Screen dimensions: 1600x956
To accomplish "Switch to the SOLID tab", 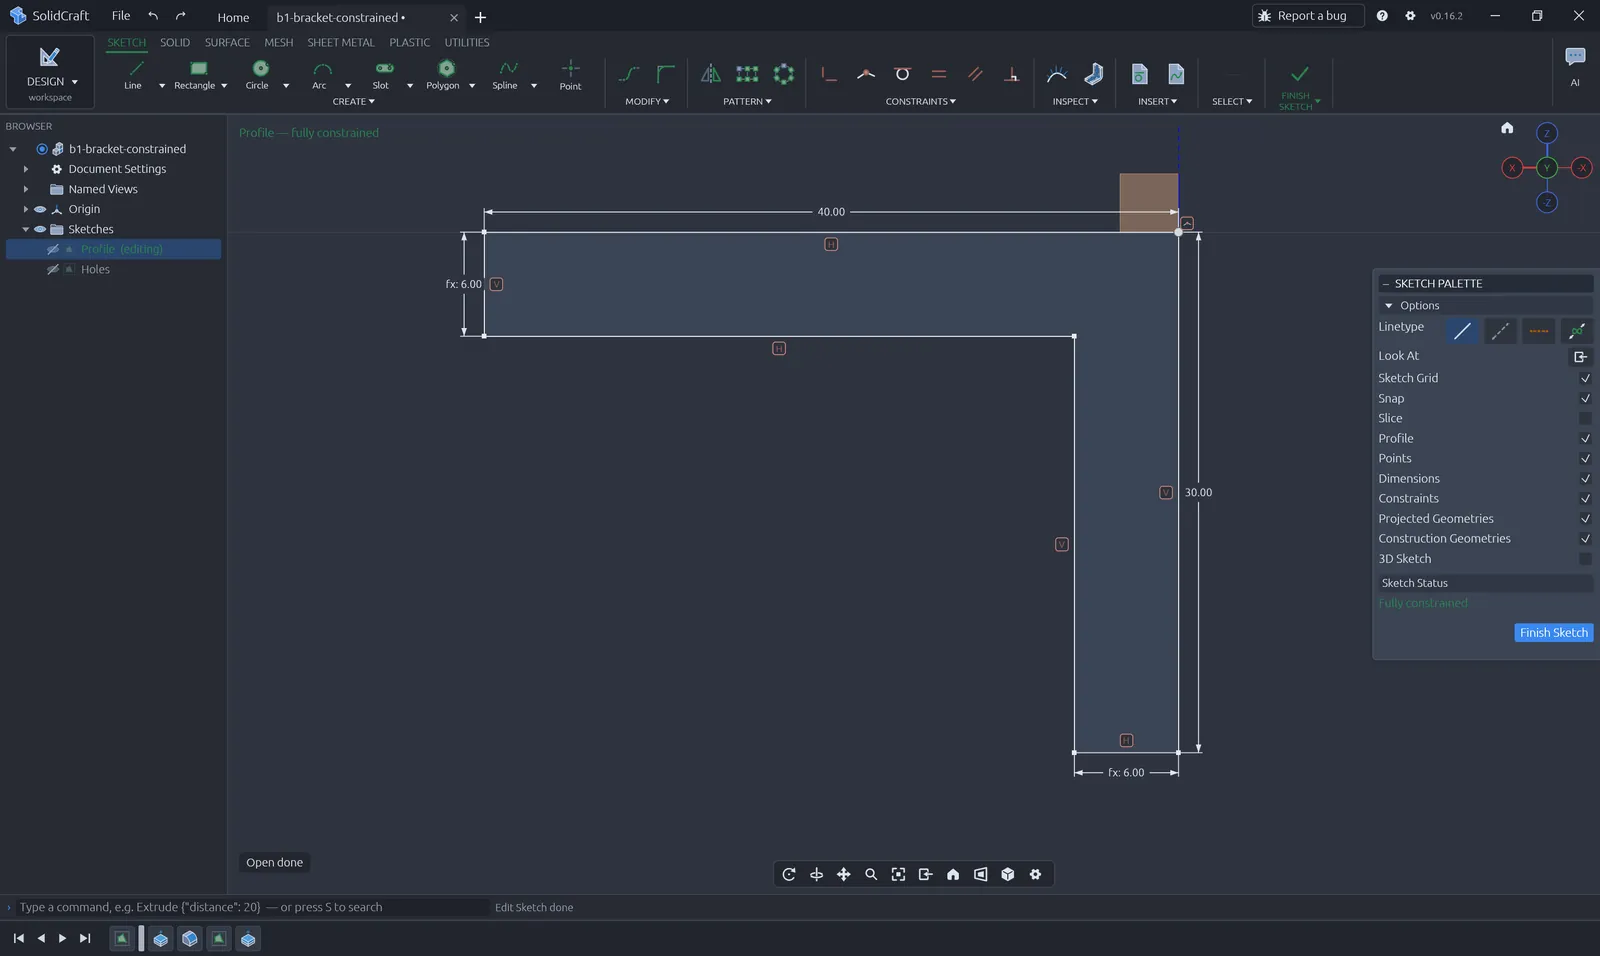I will [175, 42].
